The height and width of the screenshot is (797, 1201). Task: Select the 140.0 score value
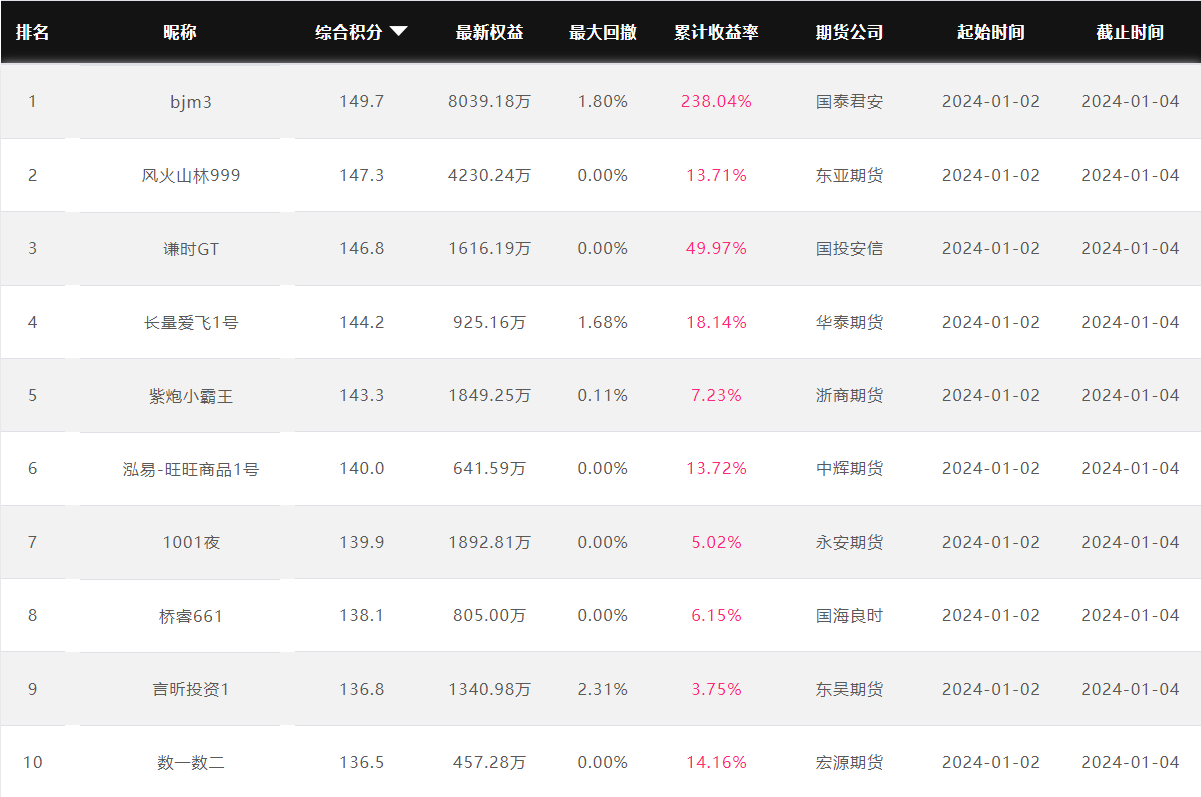(362, 468)
